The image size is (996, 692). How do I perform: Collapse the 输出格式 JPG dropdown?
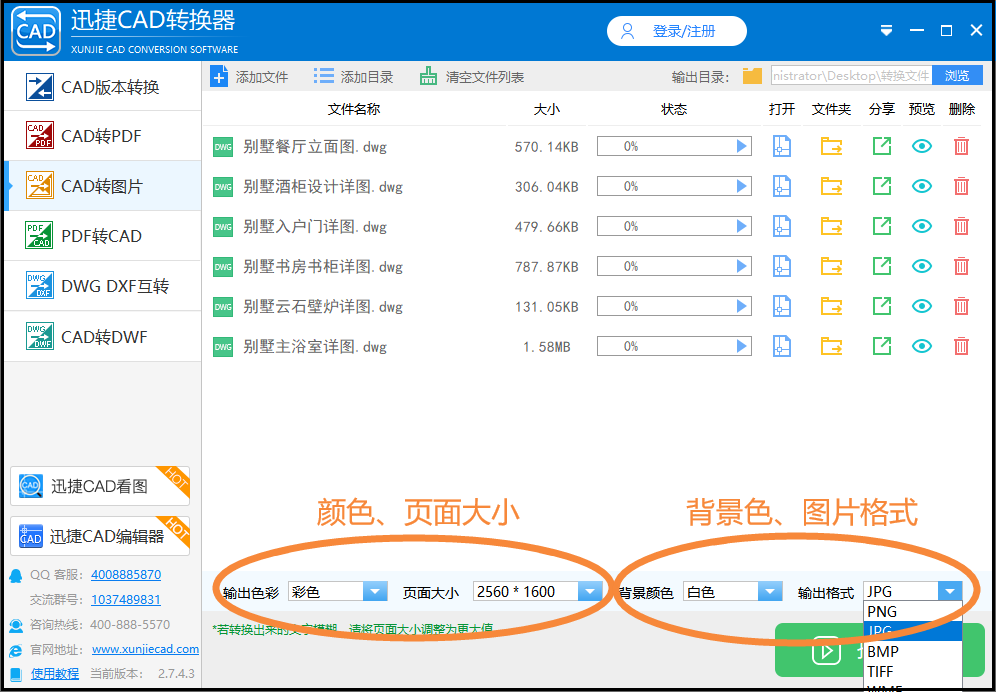pos(950,592)
